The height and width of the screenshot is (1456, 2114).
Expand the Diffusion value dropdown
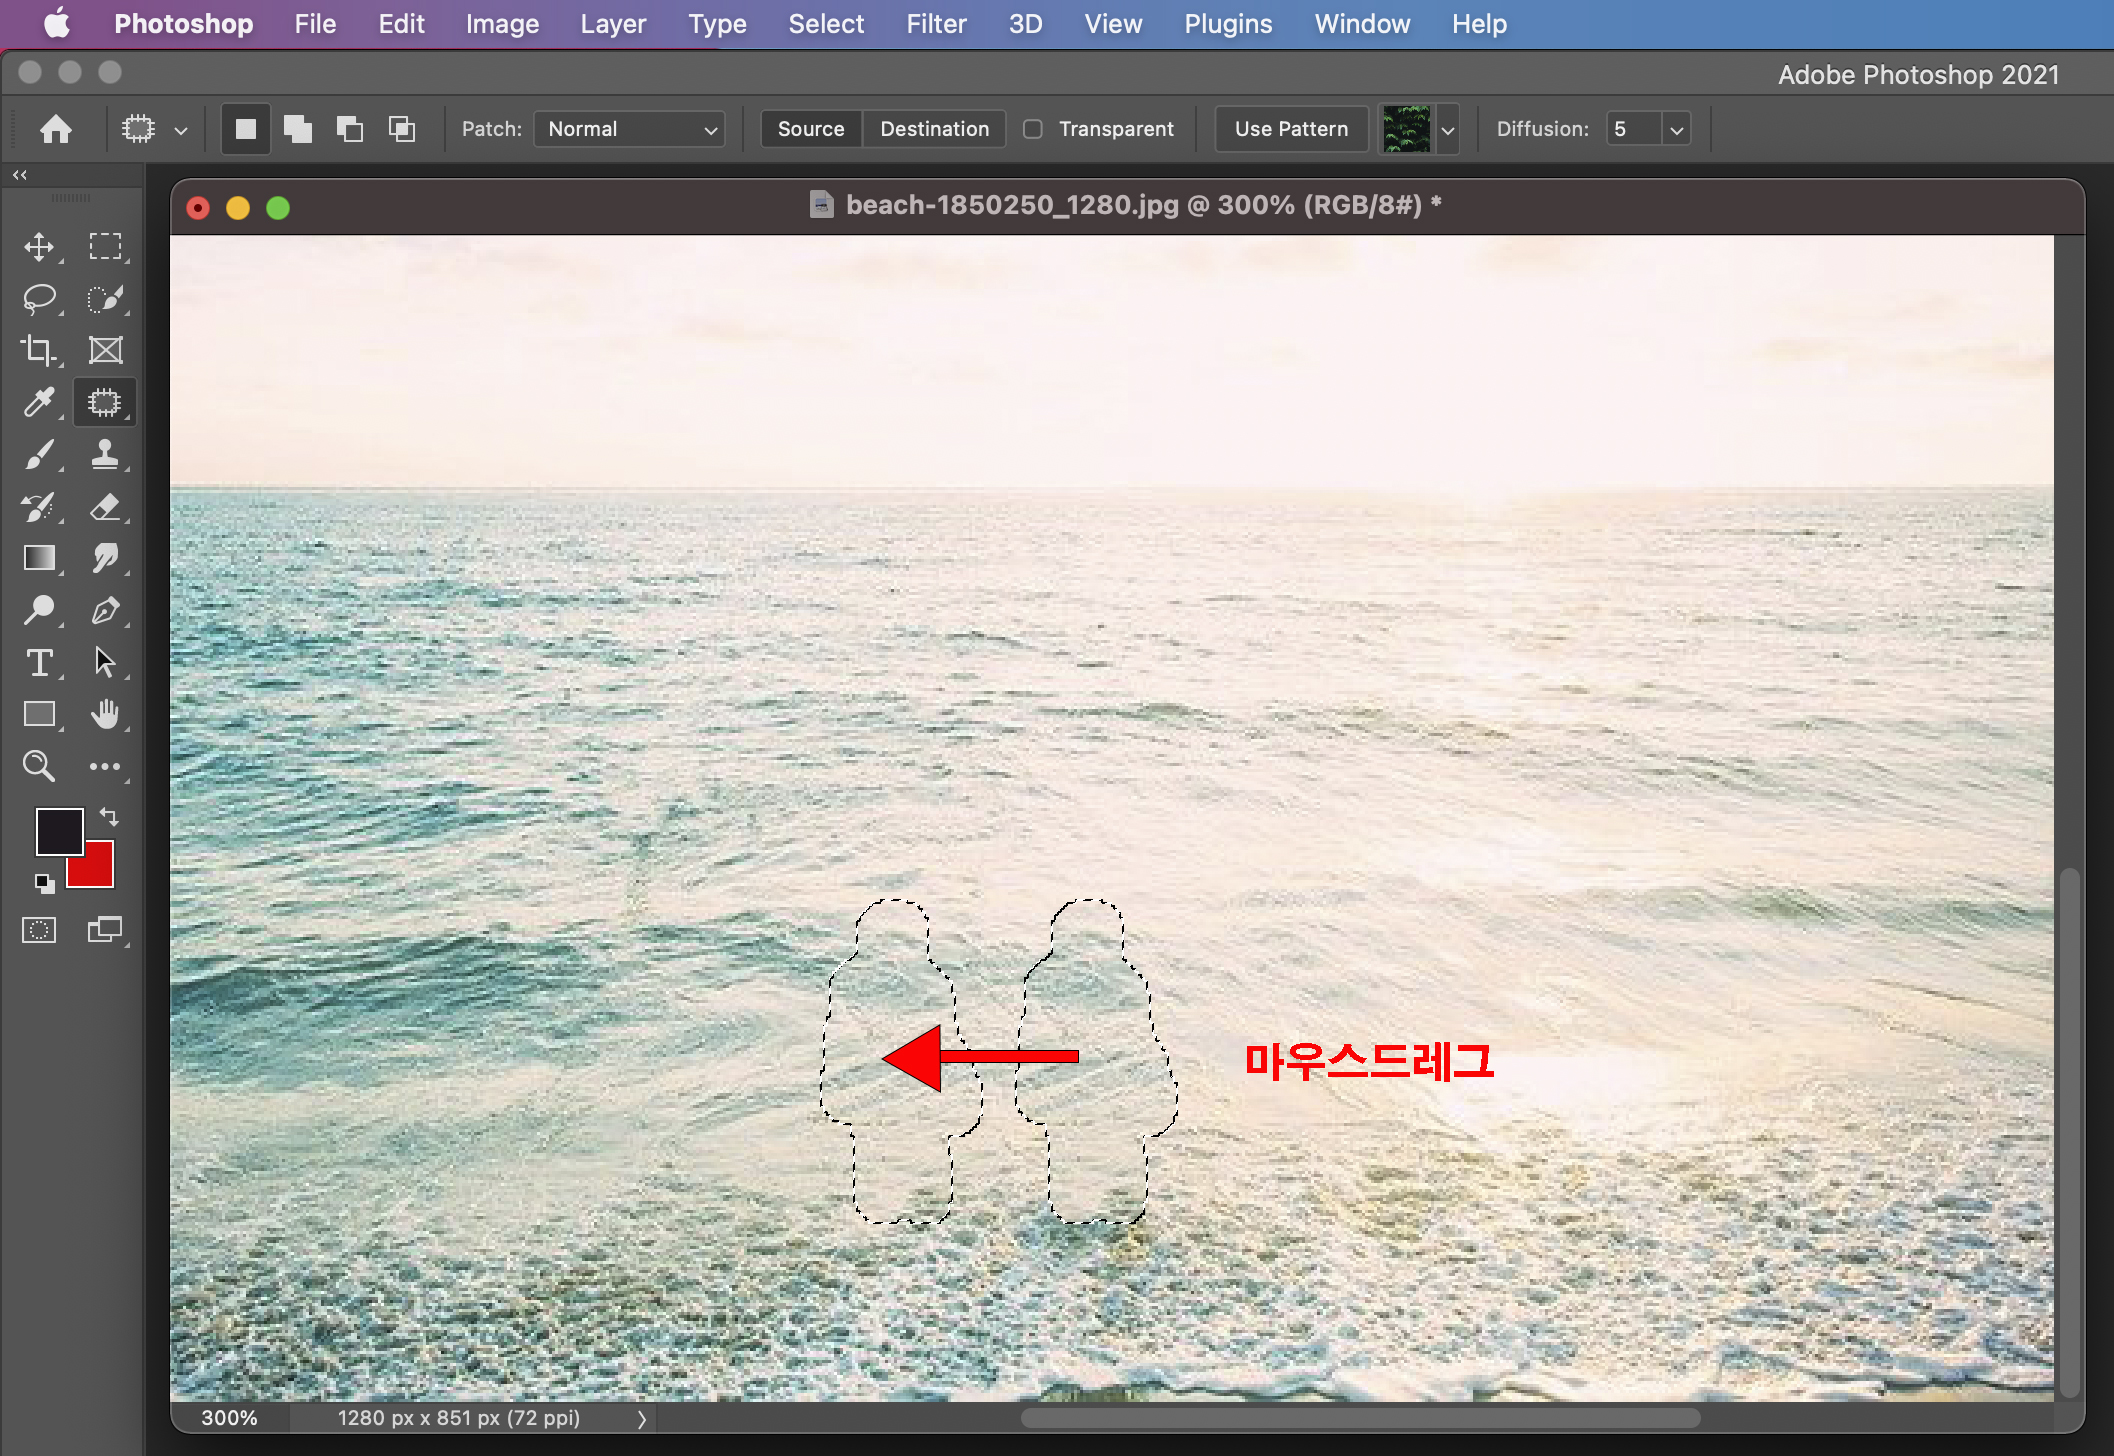[x=1677, y=129]
